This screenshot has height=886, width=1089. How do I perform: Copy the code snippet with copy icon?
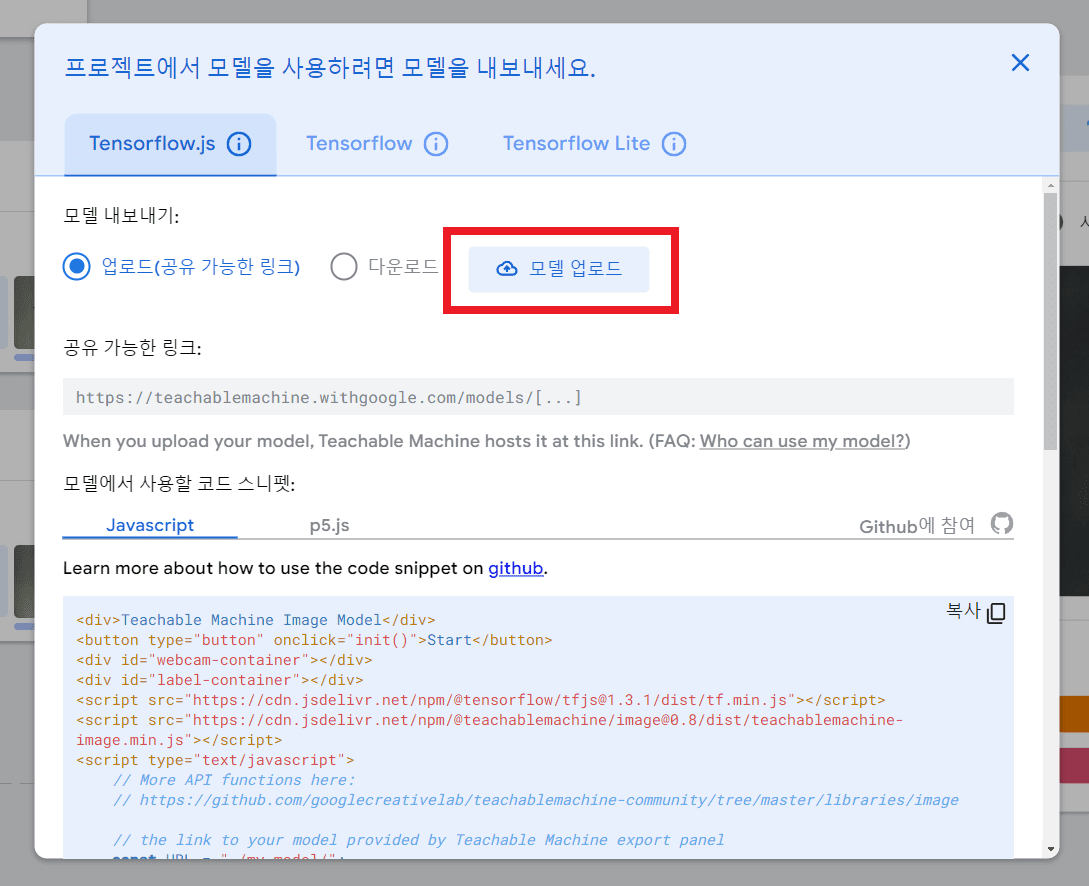996,612
